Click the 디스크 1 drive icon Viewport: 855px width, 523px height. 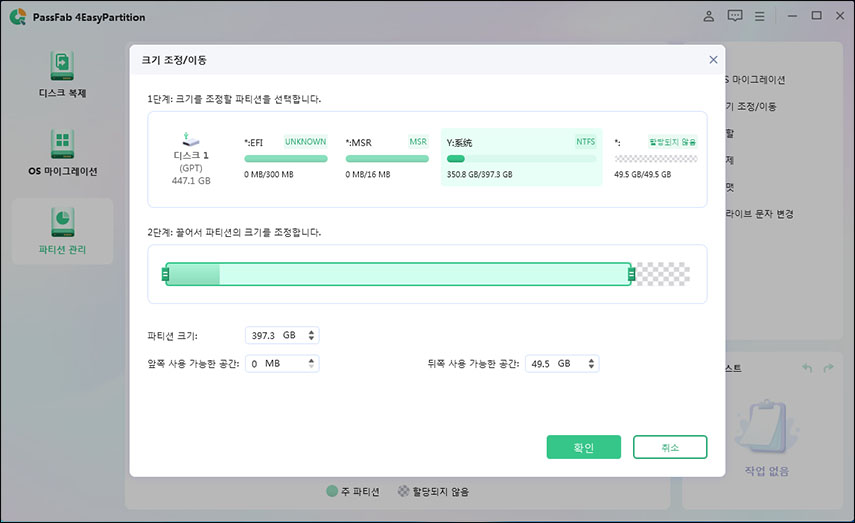click(x=191, y=140)
